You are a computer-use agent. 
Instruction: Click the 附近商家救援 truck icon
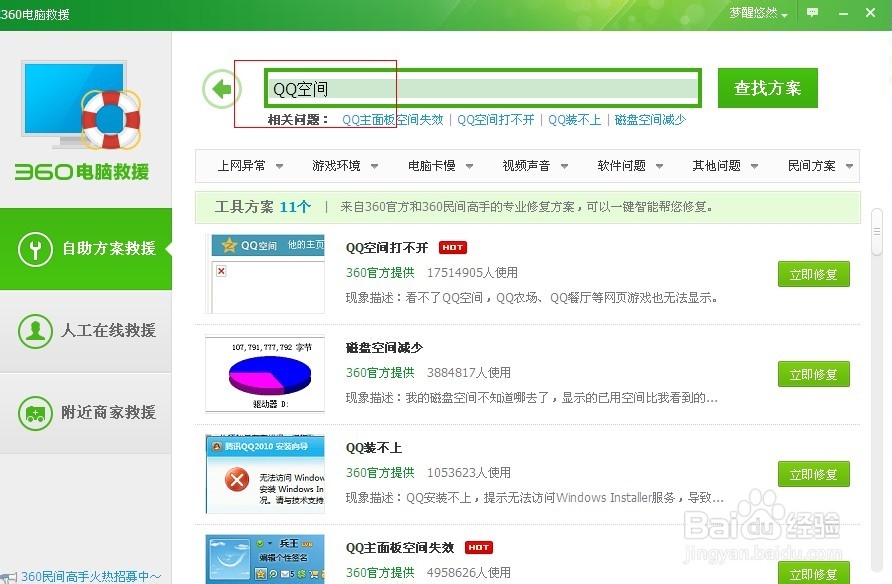coord(35,413)
